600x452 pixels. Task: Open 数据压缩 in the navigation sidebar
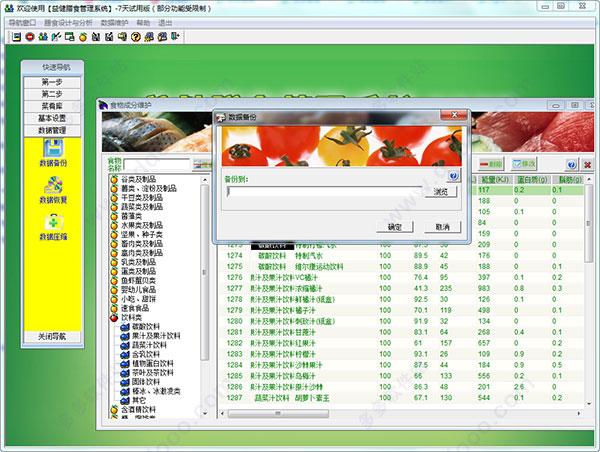pyautogui.click(x=53, y=227)
